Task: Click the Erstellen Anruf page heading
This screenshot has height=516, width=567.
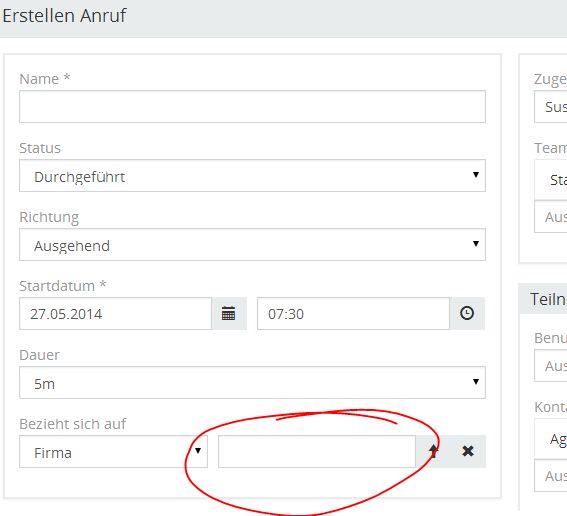Action: pos(64,16)
